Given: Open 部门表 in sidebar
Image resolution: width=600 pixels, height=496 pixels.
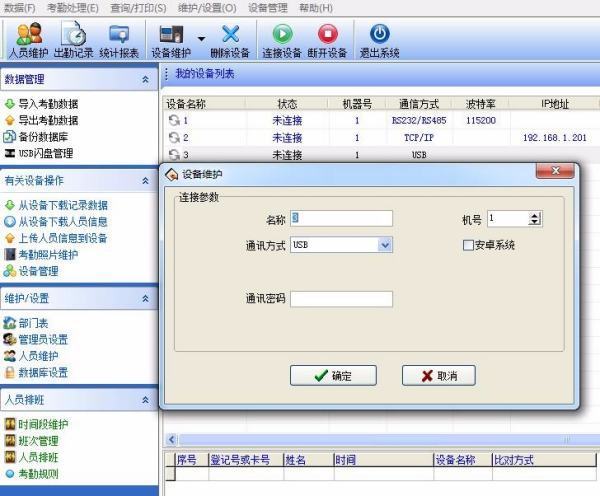Looking at the screenshot, I should 26,323.
